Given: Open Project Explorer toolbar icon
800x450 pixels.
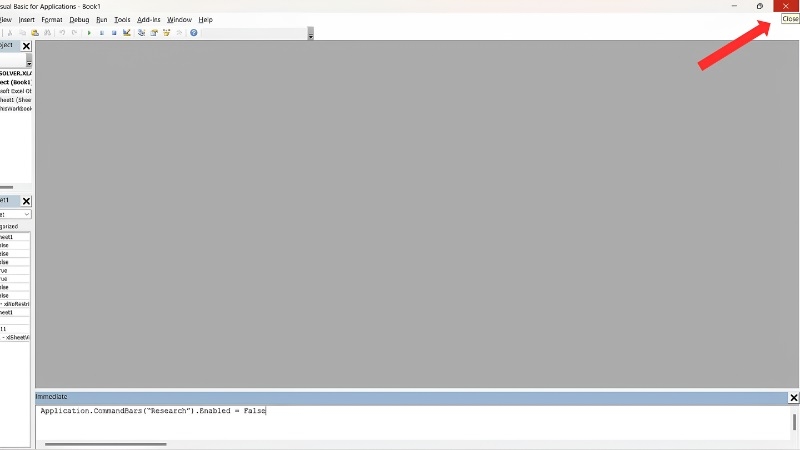Looking at the screenshot, I should [x=141, y=33].
